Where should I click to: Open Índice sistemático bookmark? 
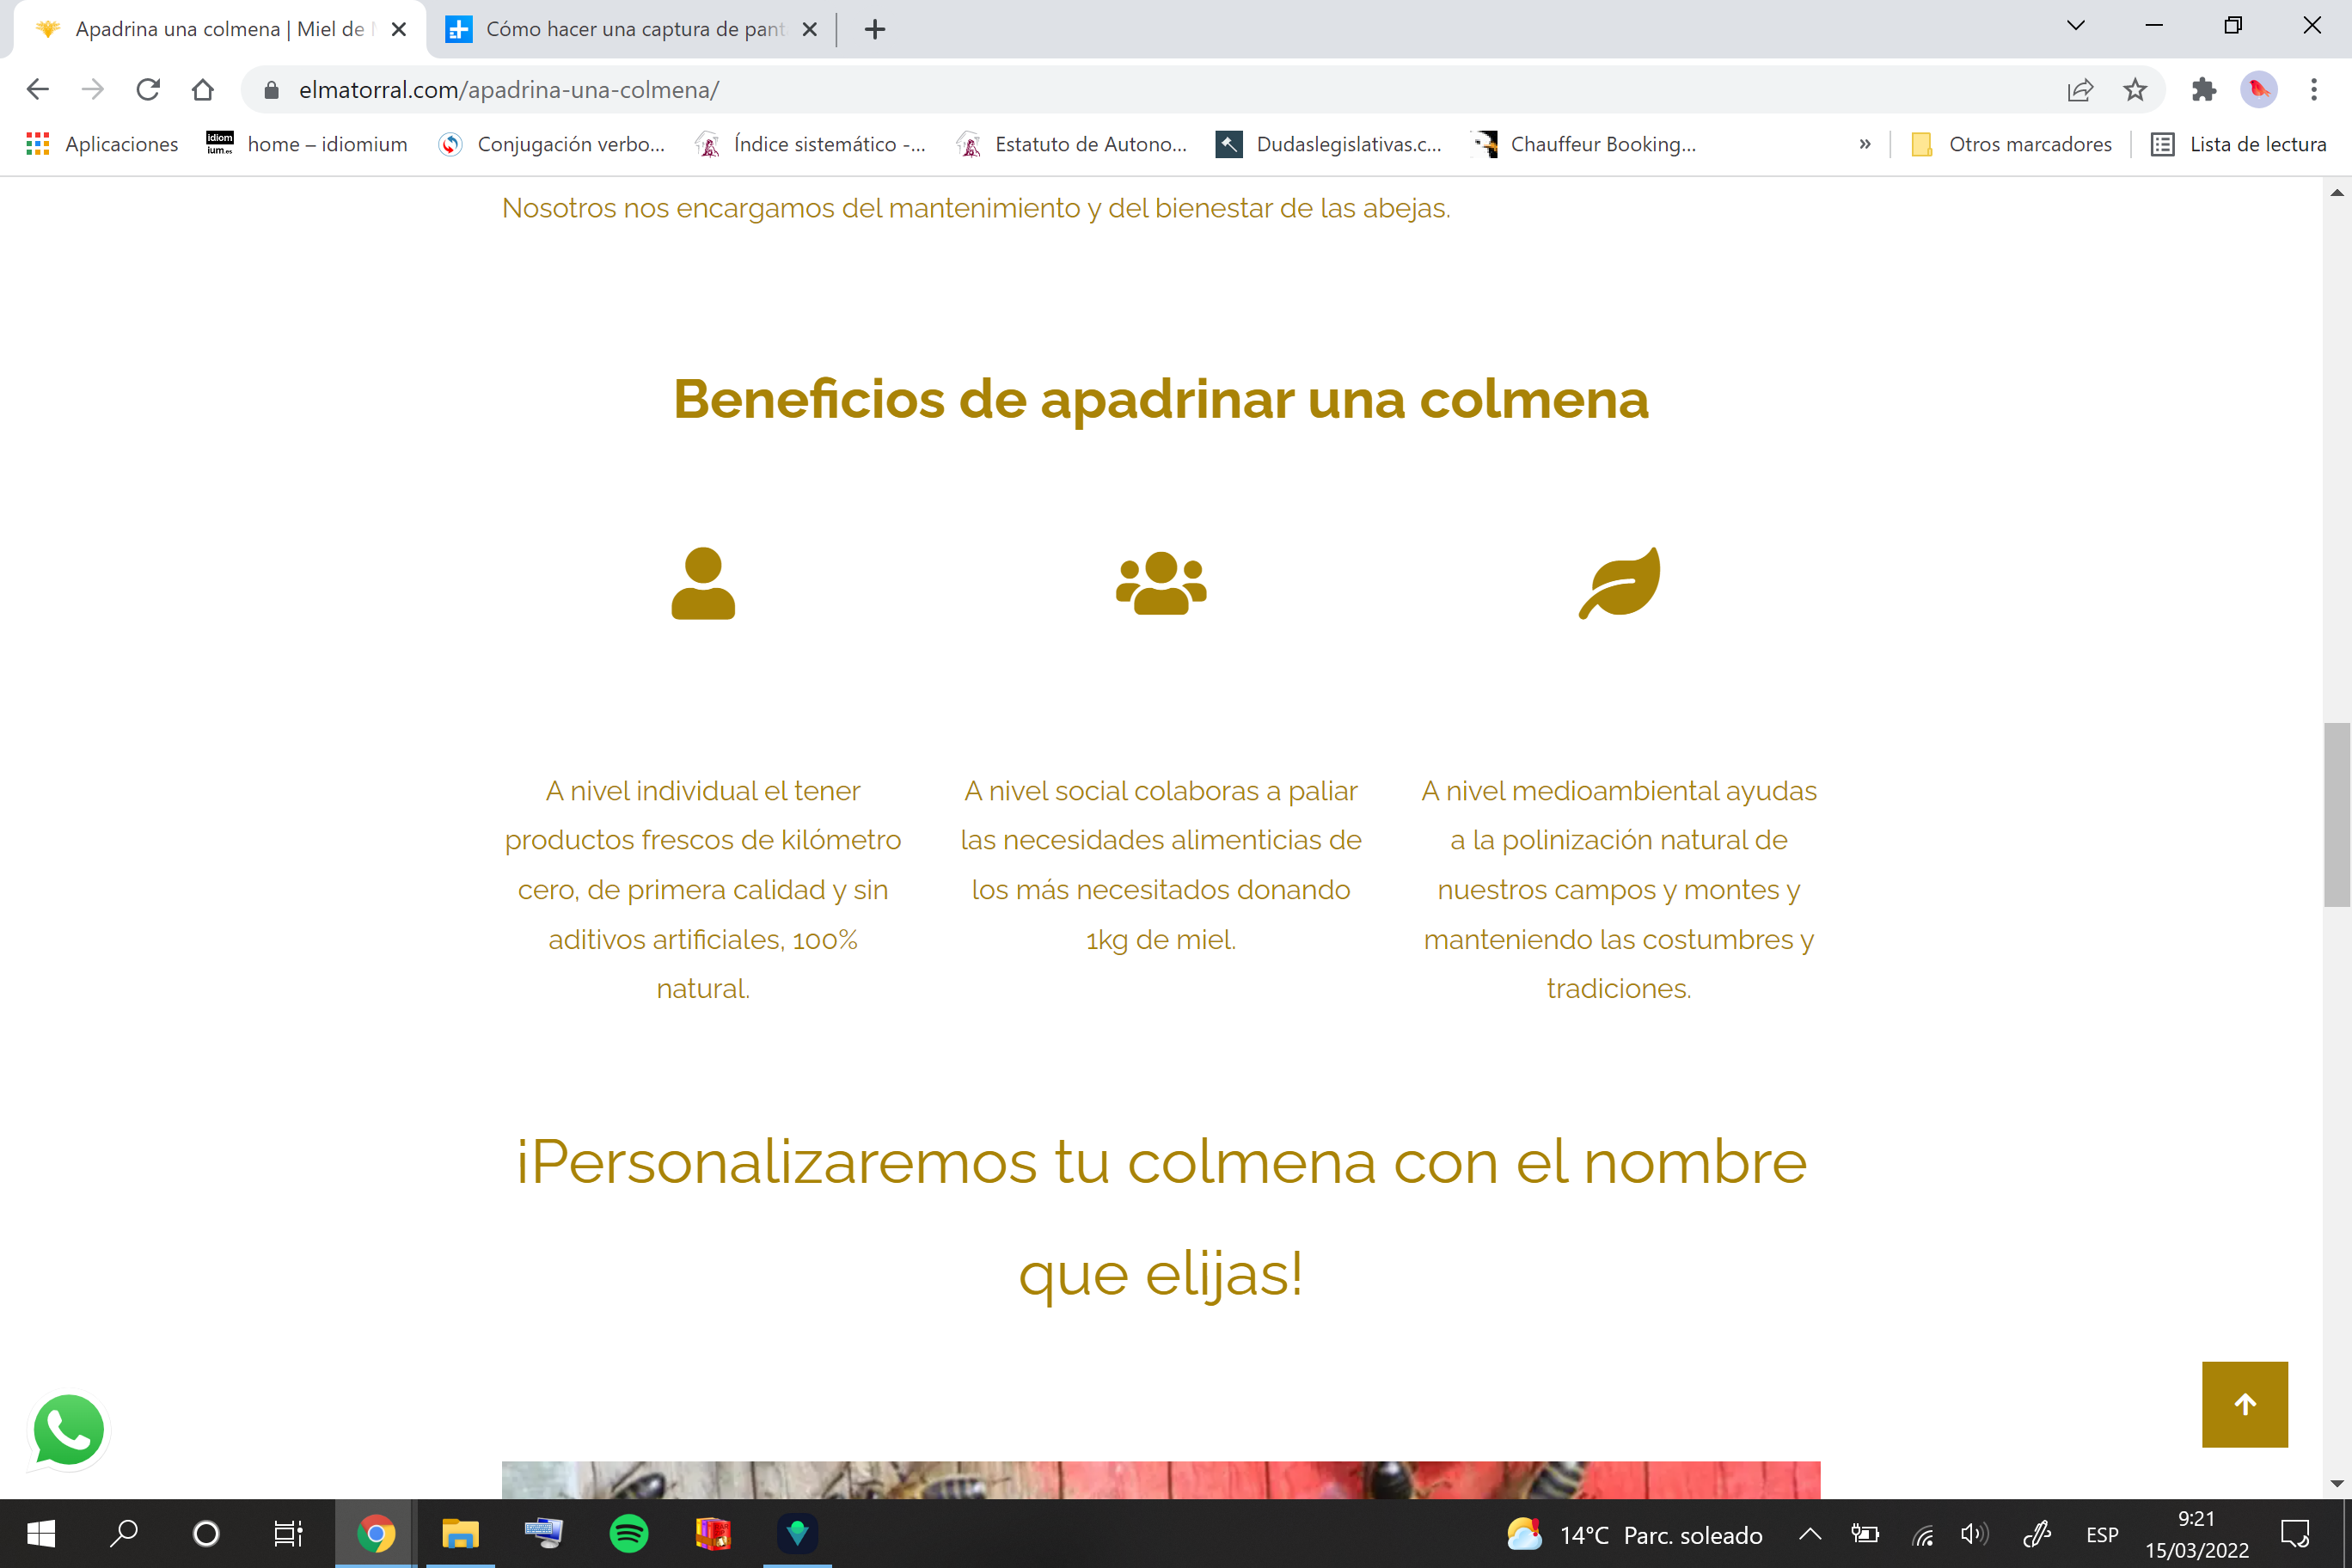click(811, 144)
